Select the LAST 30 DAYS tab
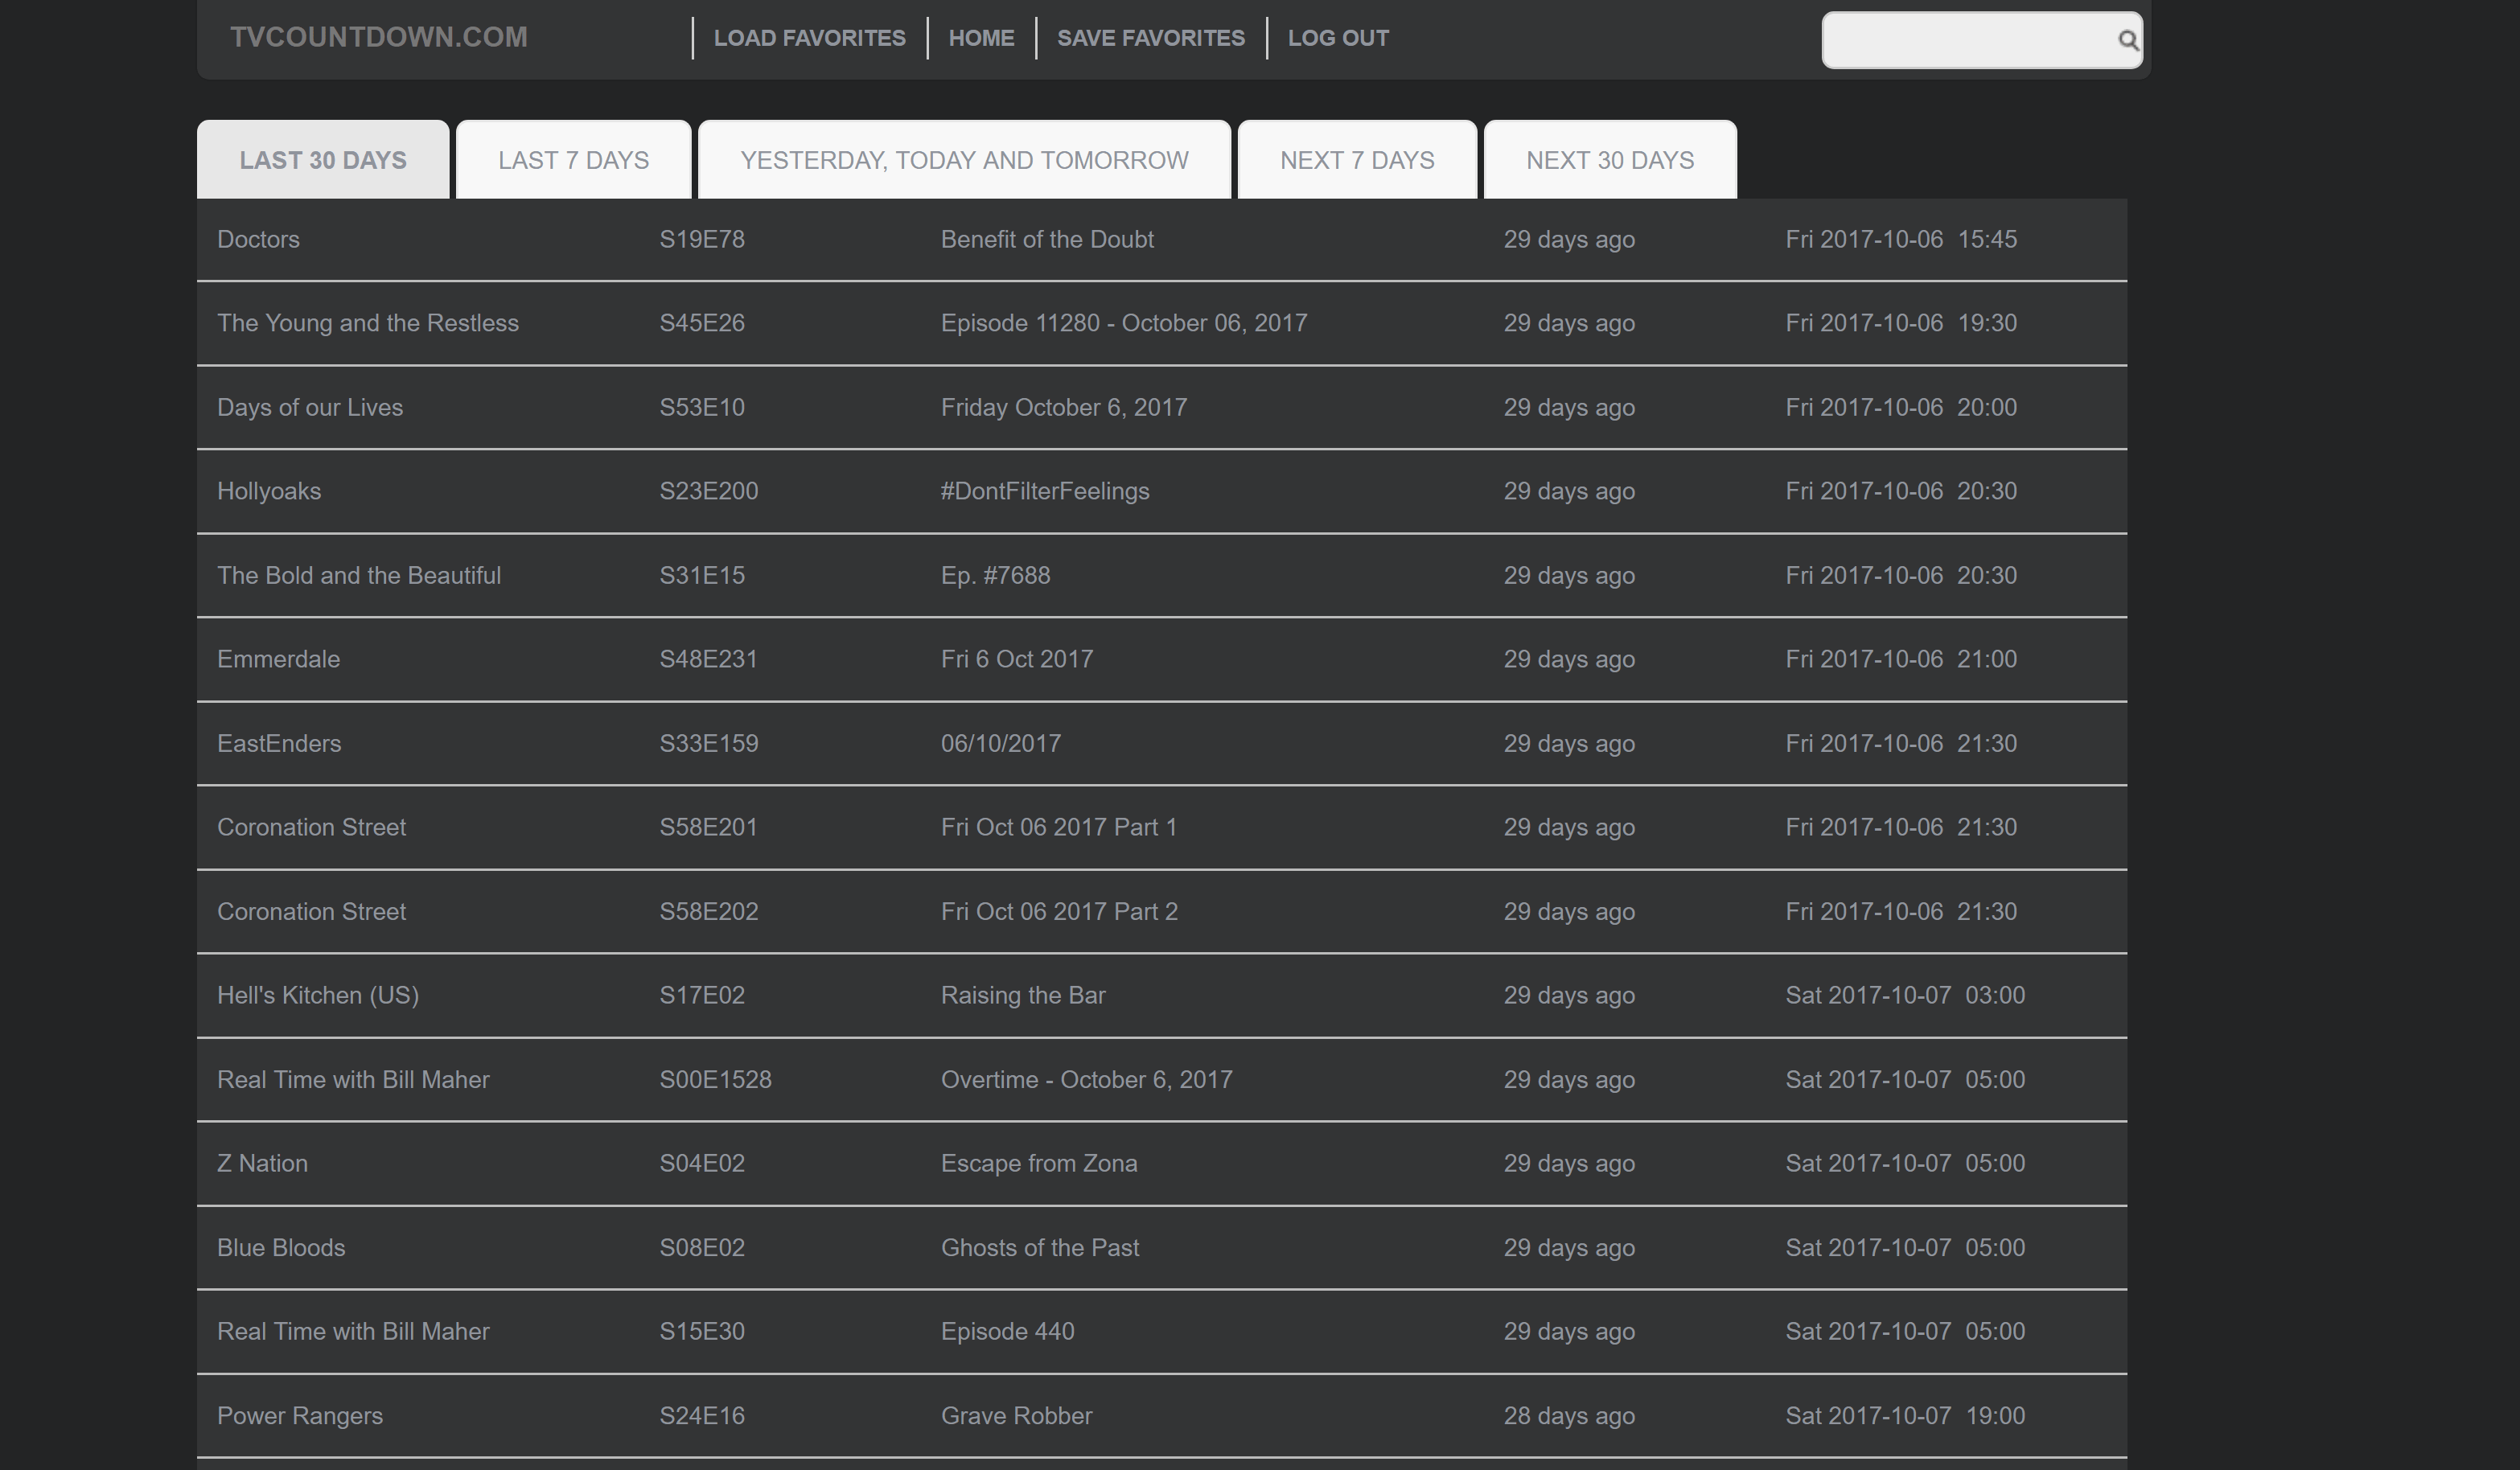Viewport: 2520px width, 1470px height. click(x=323, y=160)
